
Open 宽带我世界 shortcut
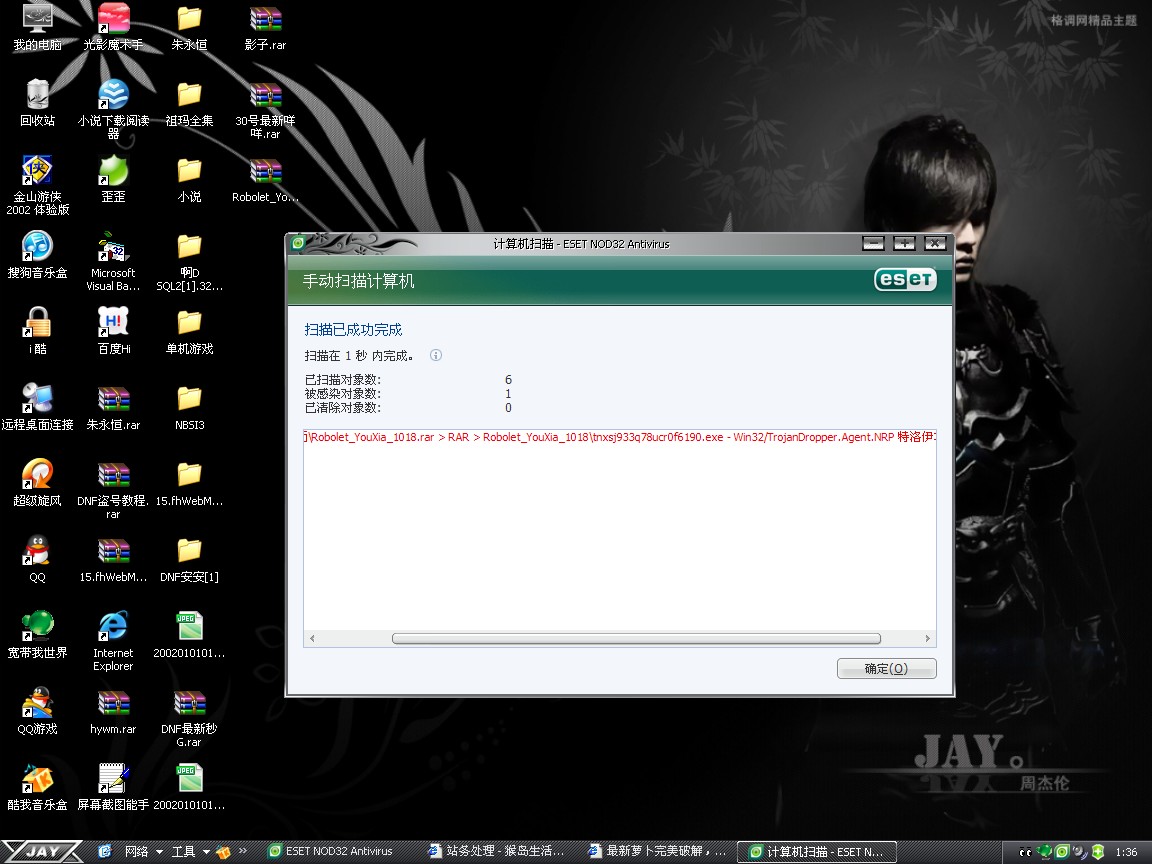point(37,634)
